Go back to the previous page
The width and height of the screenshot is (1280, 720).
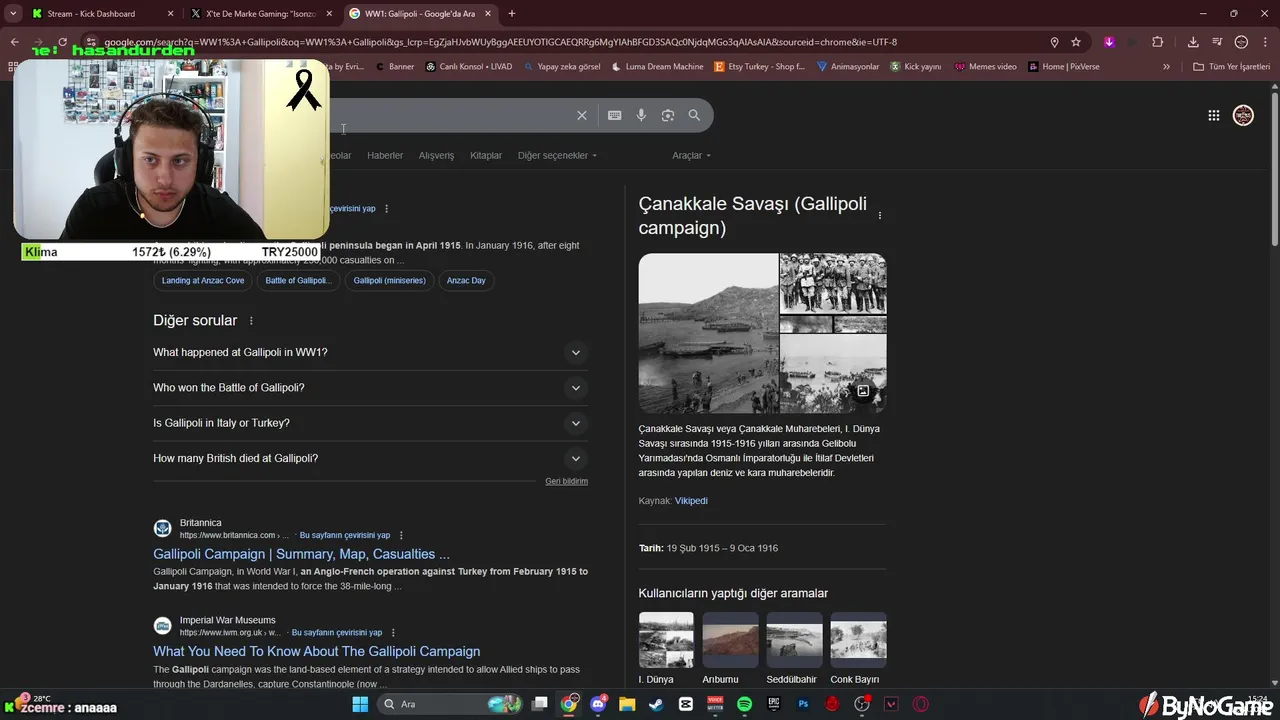coord(14,42)
